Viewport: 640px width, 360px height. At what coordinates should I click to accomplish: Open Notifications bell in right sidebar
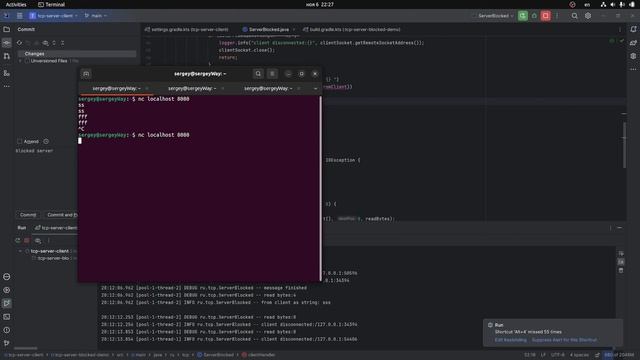pyautogui.click(x=633, y=29)
